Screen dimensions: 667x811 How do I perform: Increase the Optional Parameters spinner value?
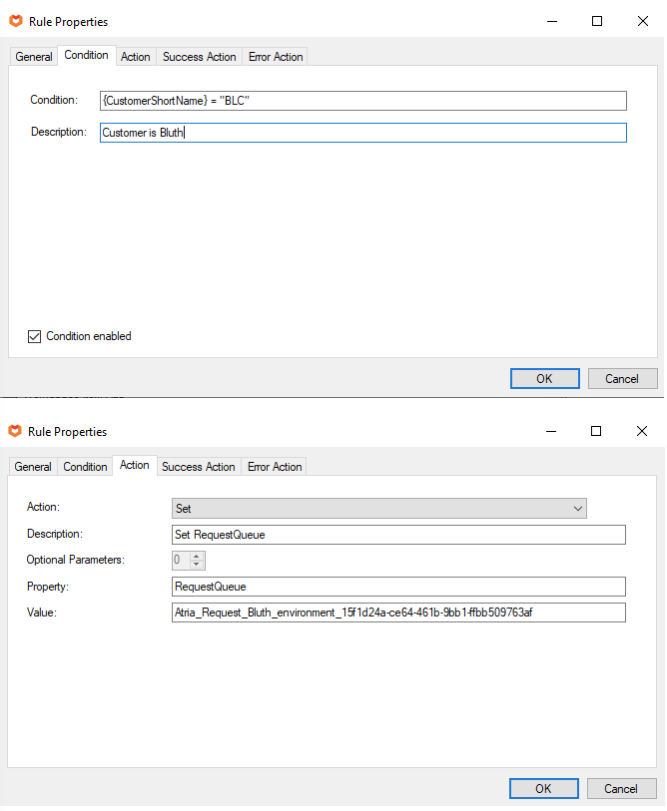pyautogui.click(x=197, y=555)
